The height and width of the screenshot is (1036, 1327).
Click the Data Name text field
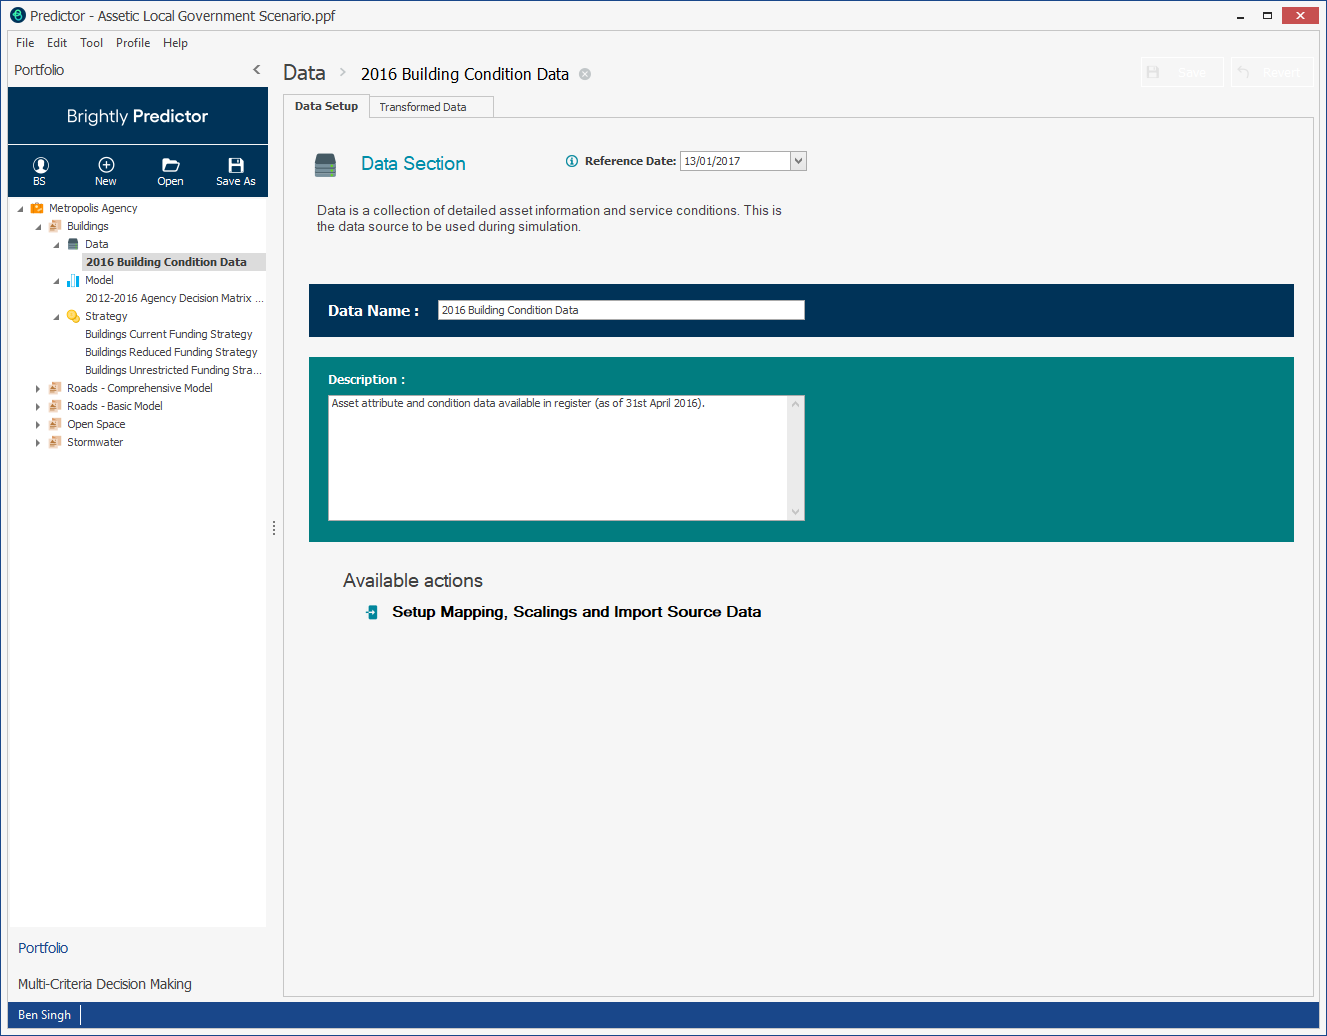click(x=620, y=310)
